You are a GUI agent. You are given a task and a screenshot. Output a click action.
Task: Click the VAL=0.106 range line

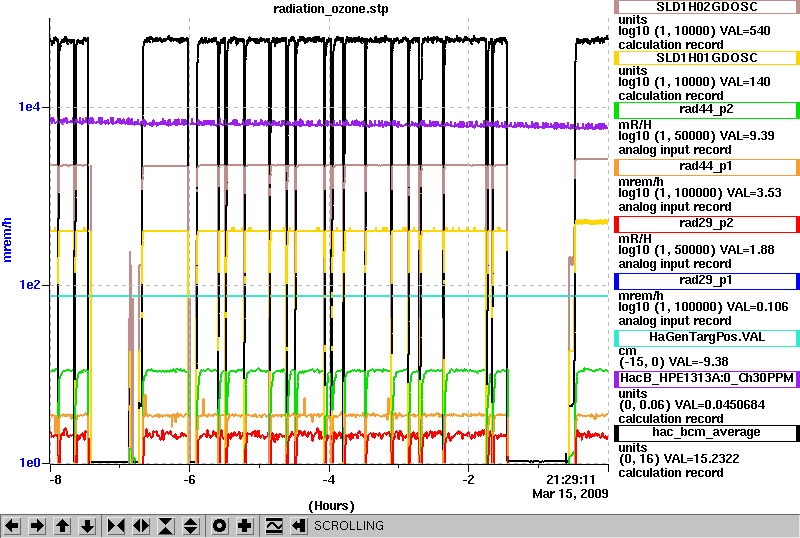(703, 307)
